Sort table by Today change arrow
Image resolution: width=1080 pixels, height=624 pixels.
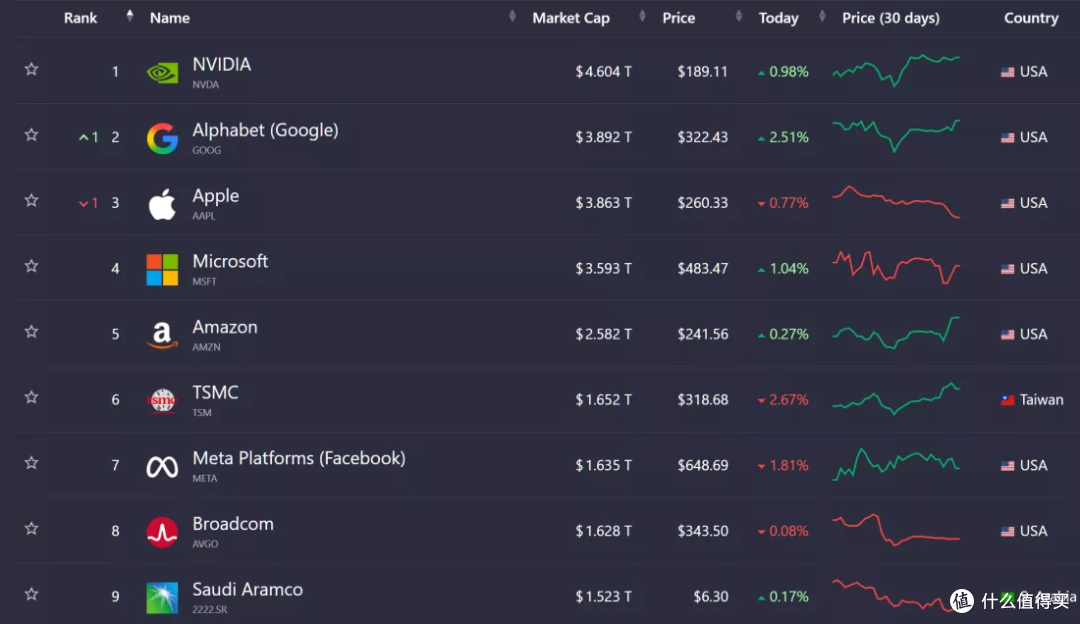tap(822, 17)
